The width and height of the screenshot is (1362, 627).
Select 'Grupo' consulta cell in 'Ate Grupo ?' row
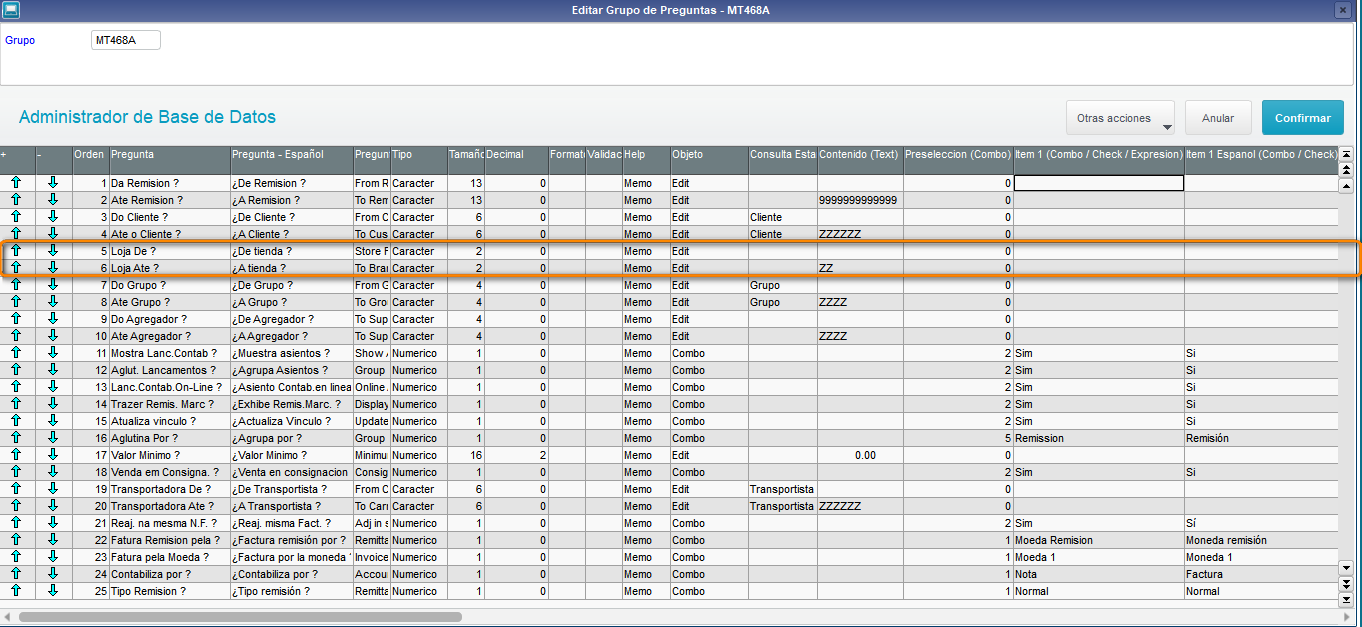[x=782, y=302]
